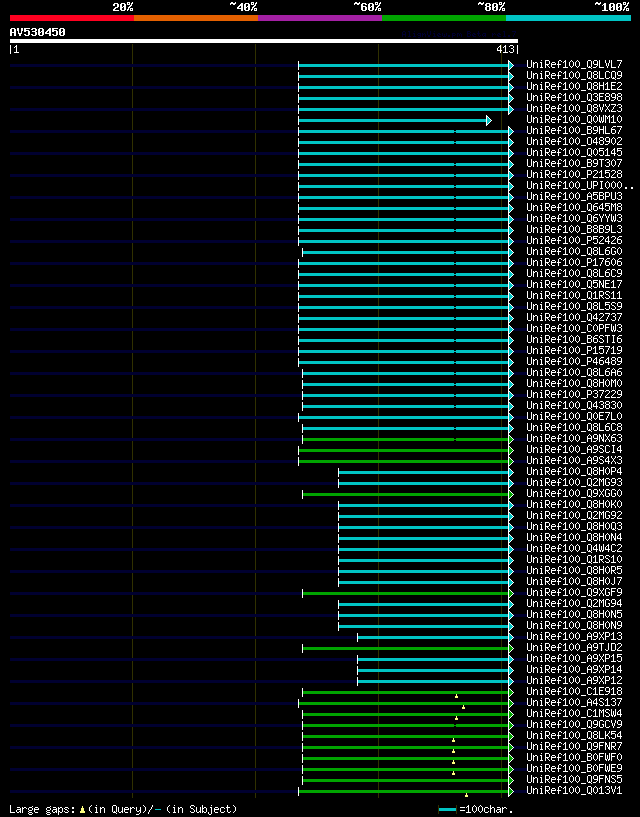Select label UniRef100_Q43830
Image resolution: width=640 pixels, height=817 pixels.
(x=574, y=405)
